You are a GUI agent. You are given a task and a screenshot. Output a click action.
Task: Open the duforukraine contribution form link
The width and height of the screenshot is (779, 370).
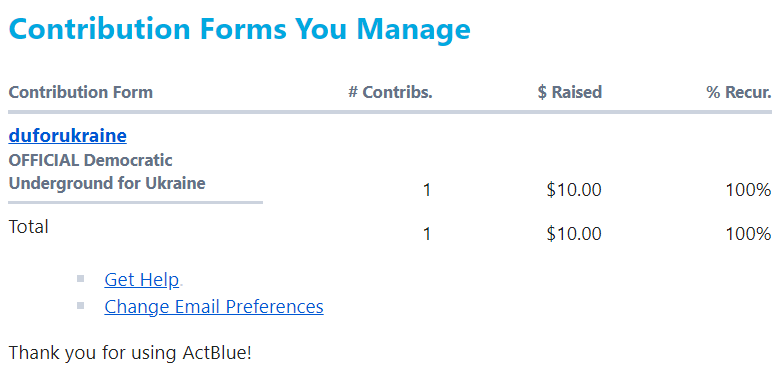tap(68, 136)
